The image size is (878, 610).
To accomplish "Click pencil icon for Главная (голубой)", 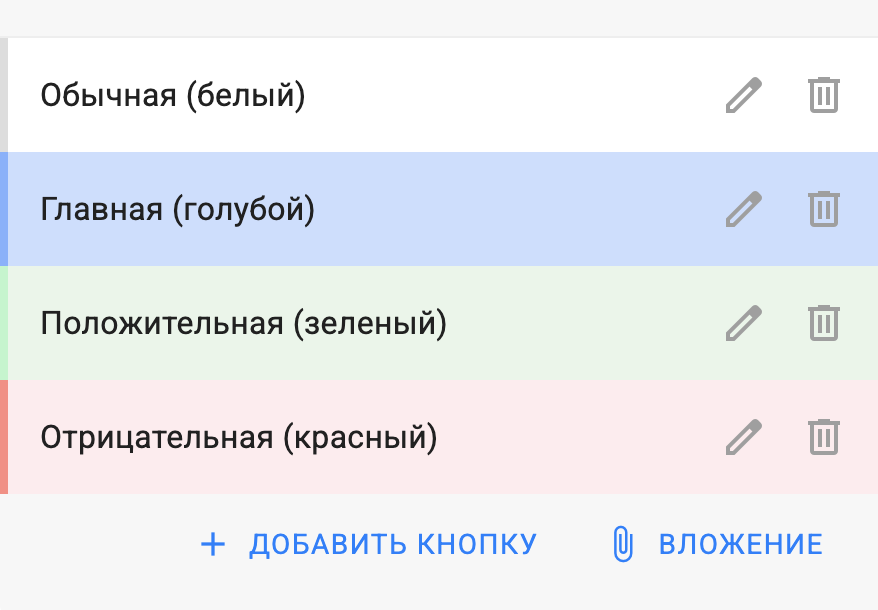I will (x=743, y=209).
